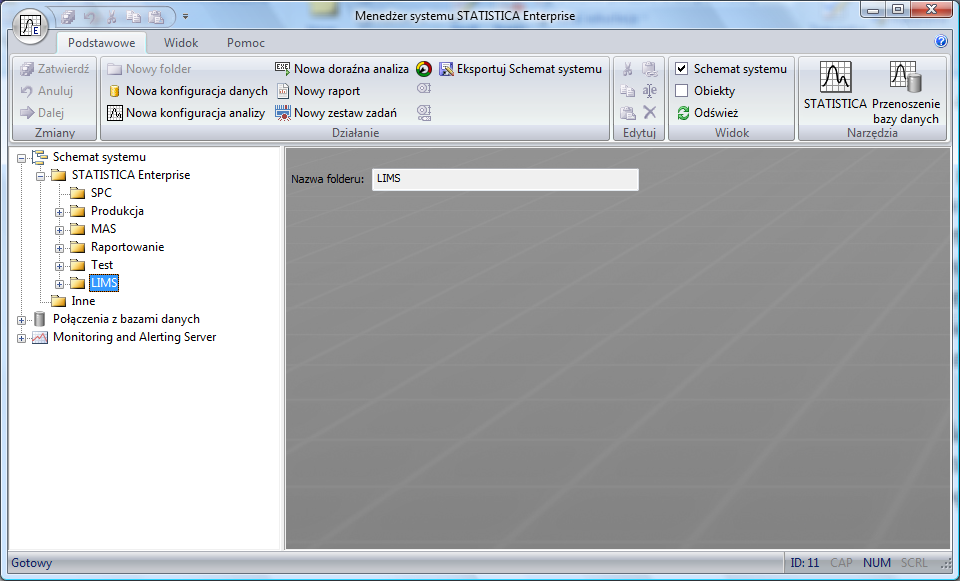Click save-all icon in quick access toolbar
This screenshot has width=960, height=581.
pos(68,17)
